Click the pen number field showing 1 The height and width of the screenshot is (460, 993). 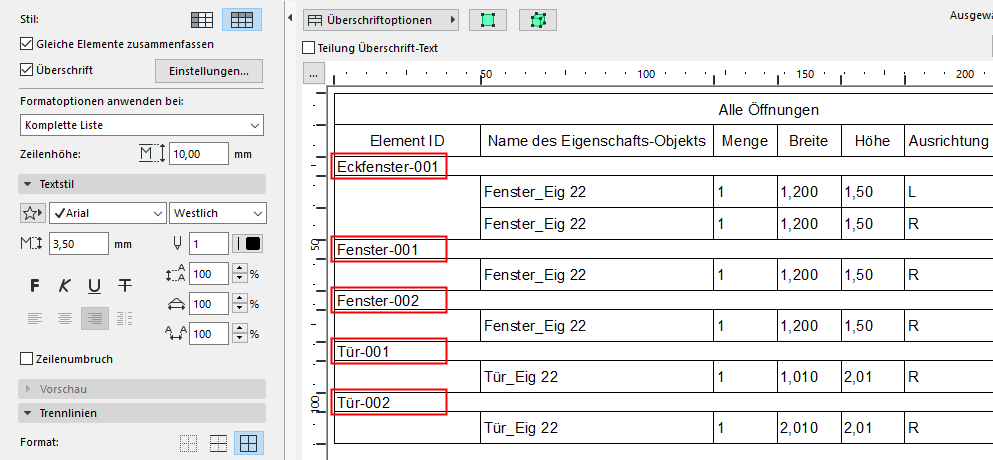[x=209, y=243]
